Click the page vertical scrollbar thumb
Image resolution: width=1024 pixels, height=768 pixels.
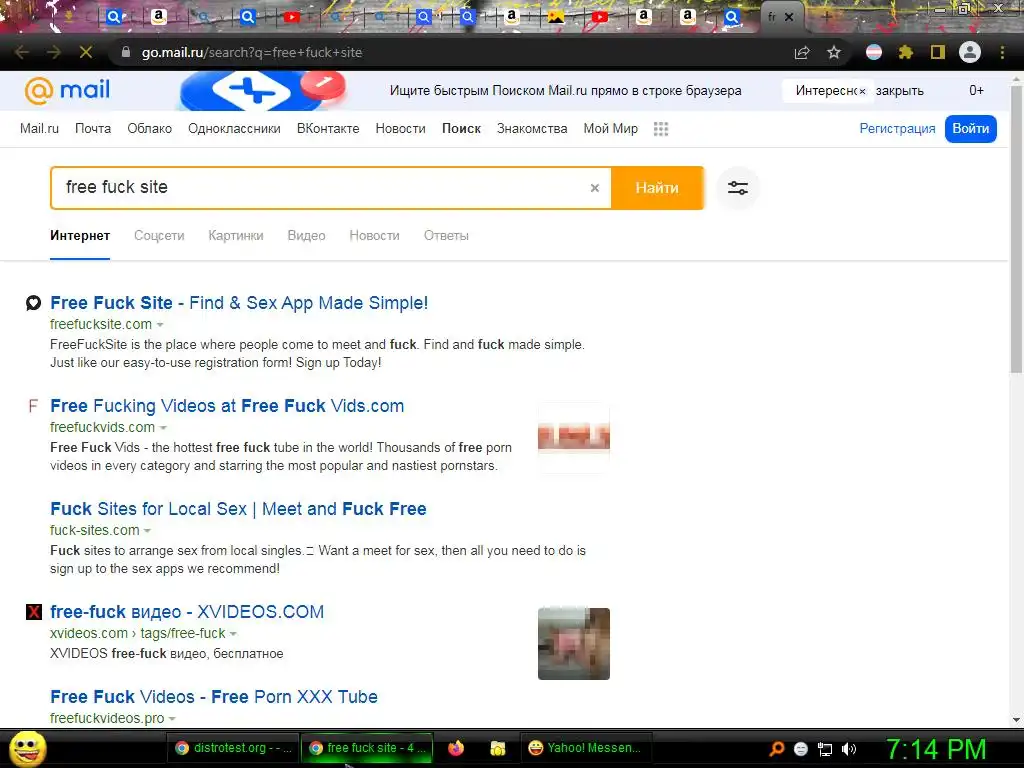1016,229
